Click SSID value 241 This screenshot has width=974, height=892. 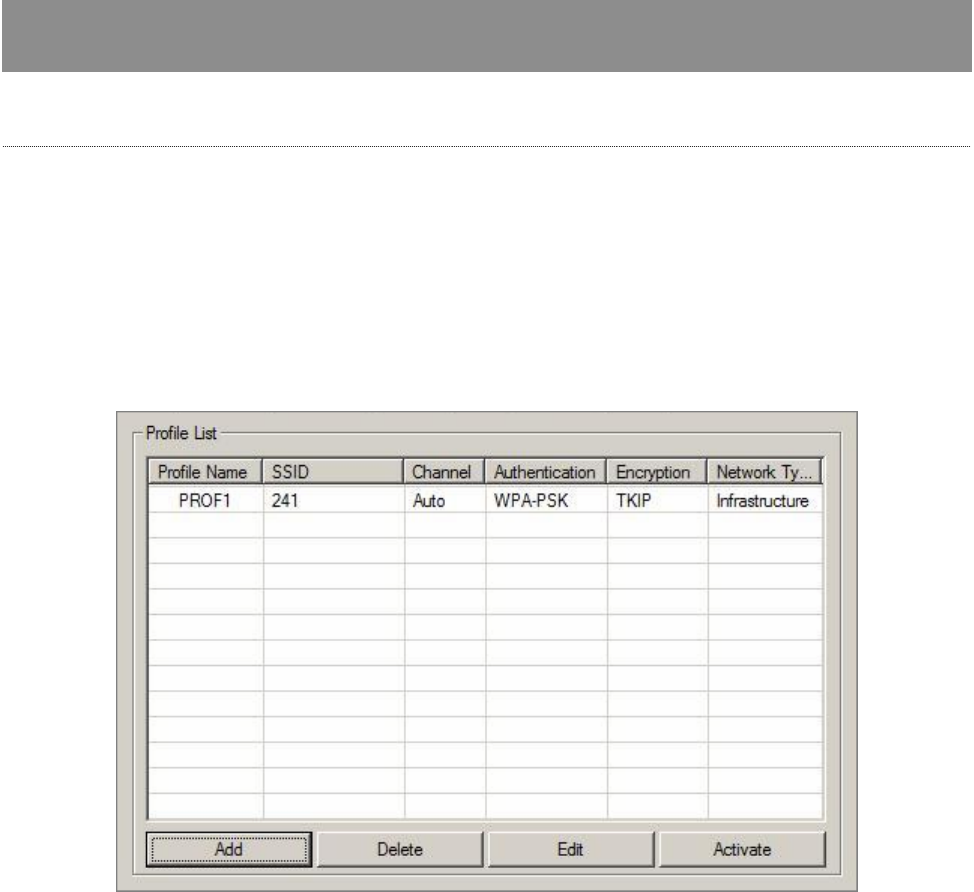coord(285,501)
